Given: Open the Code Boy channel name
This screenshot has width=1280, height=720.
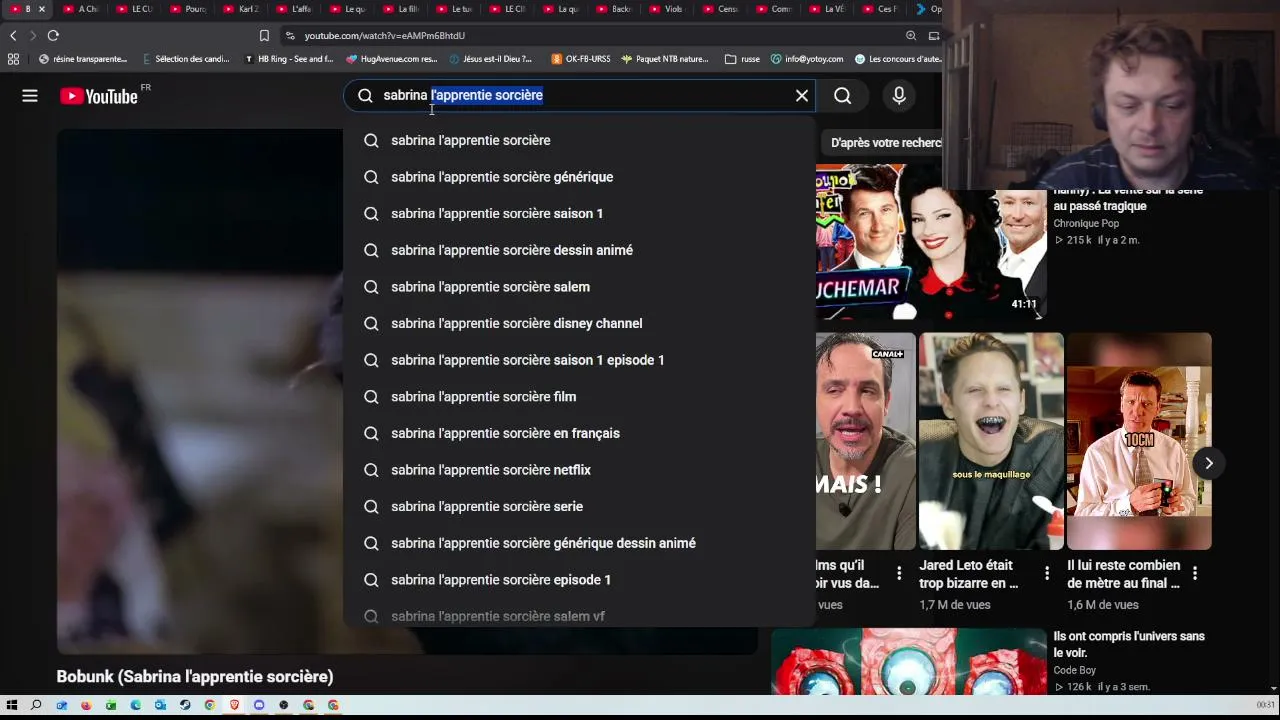Looking at the screenshot, I should 1075,670.
